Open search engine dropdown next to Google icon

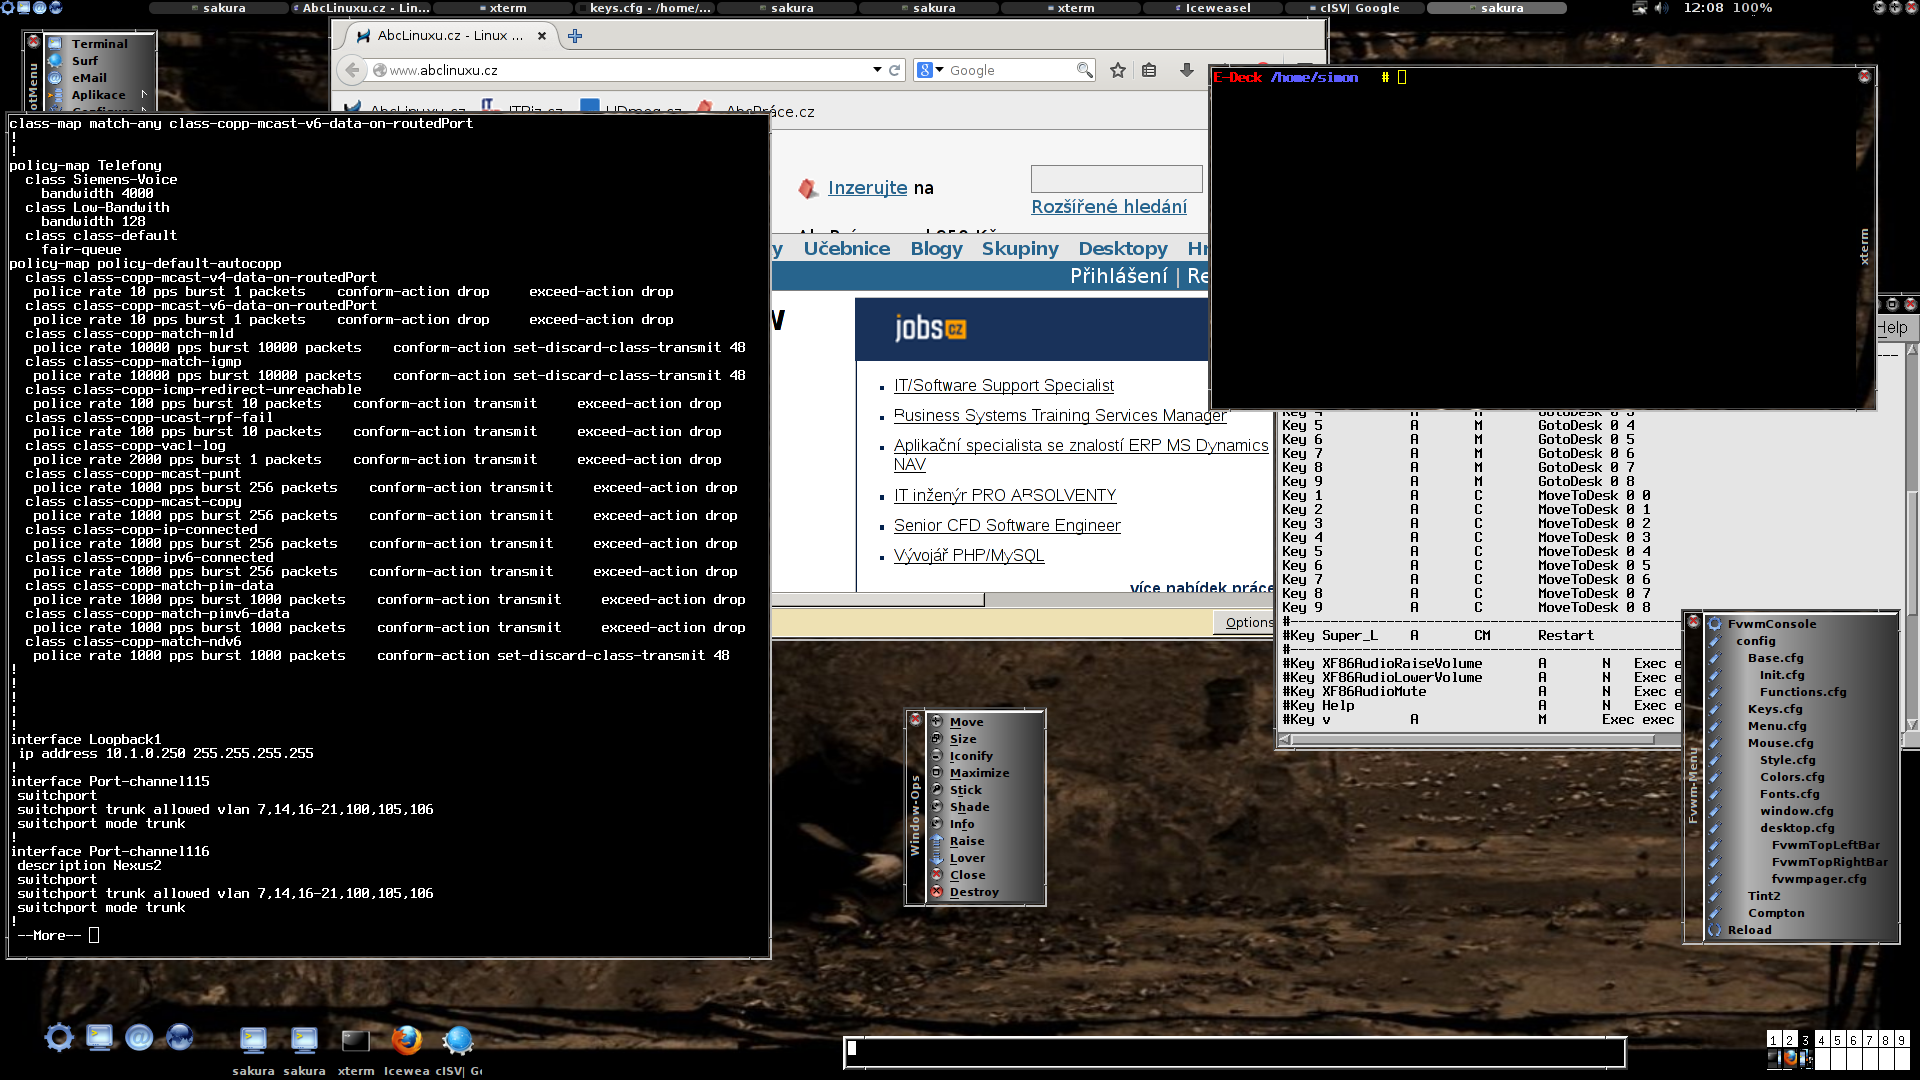click(940, 70)
